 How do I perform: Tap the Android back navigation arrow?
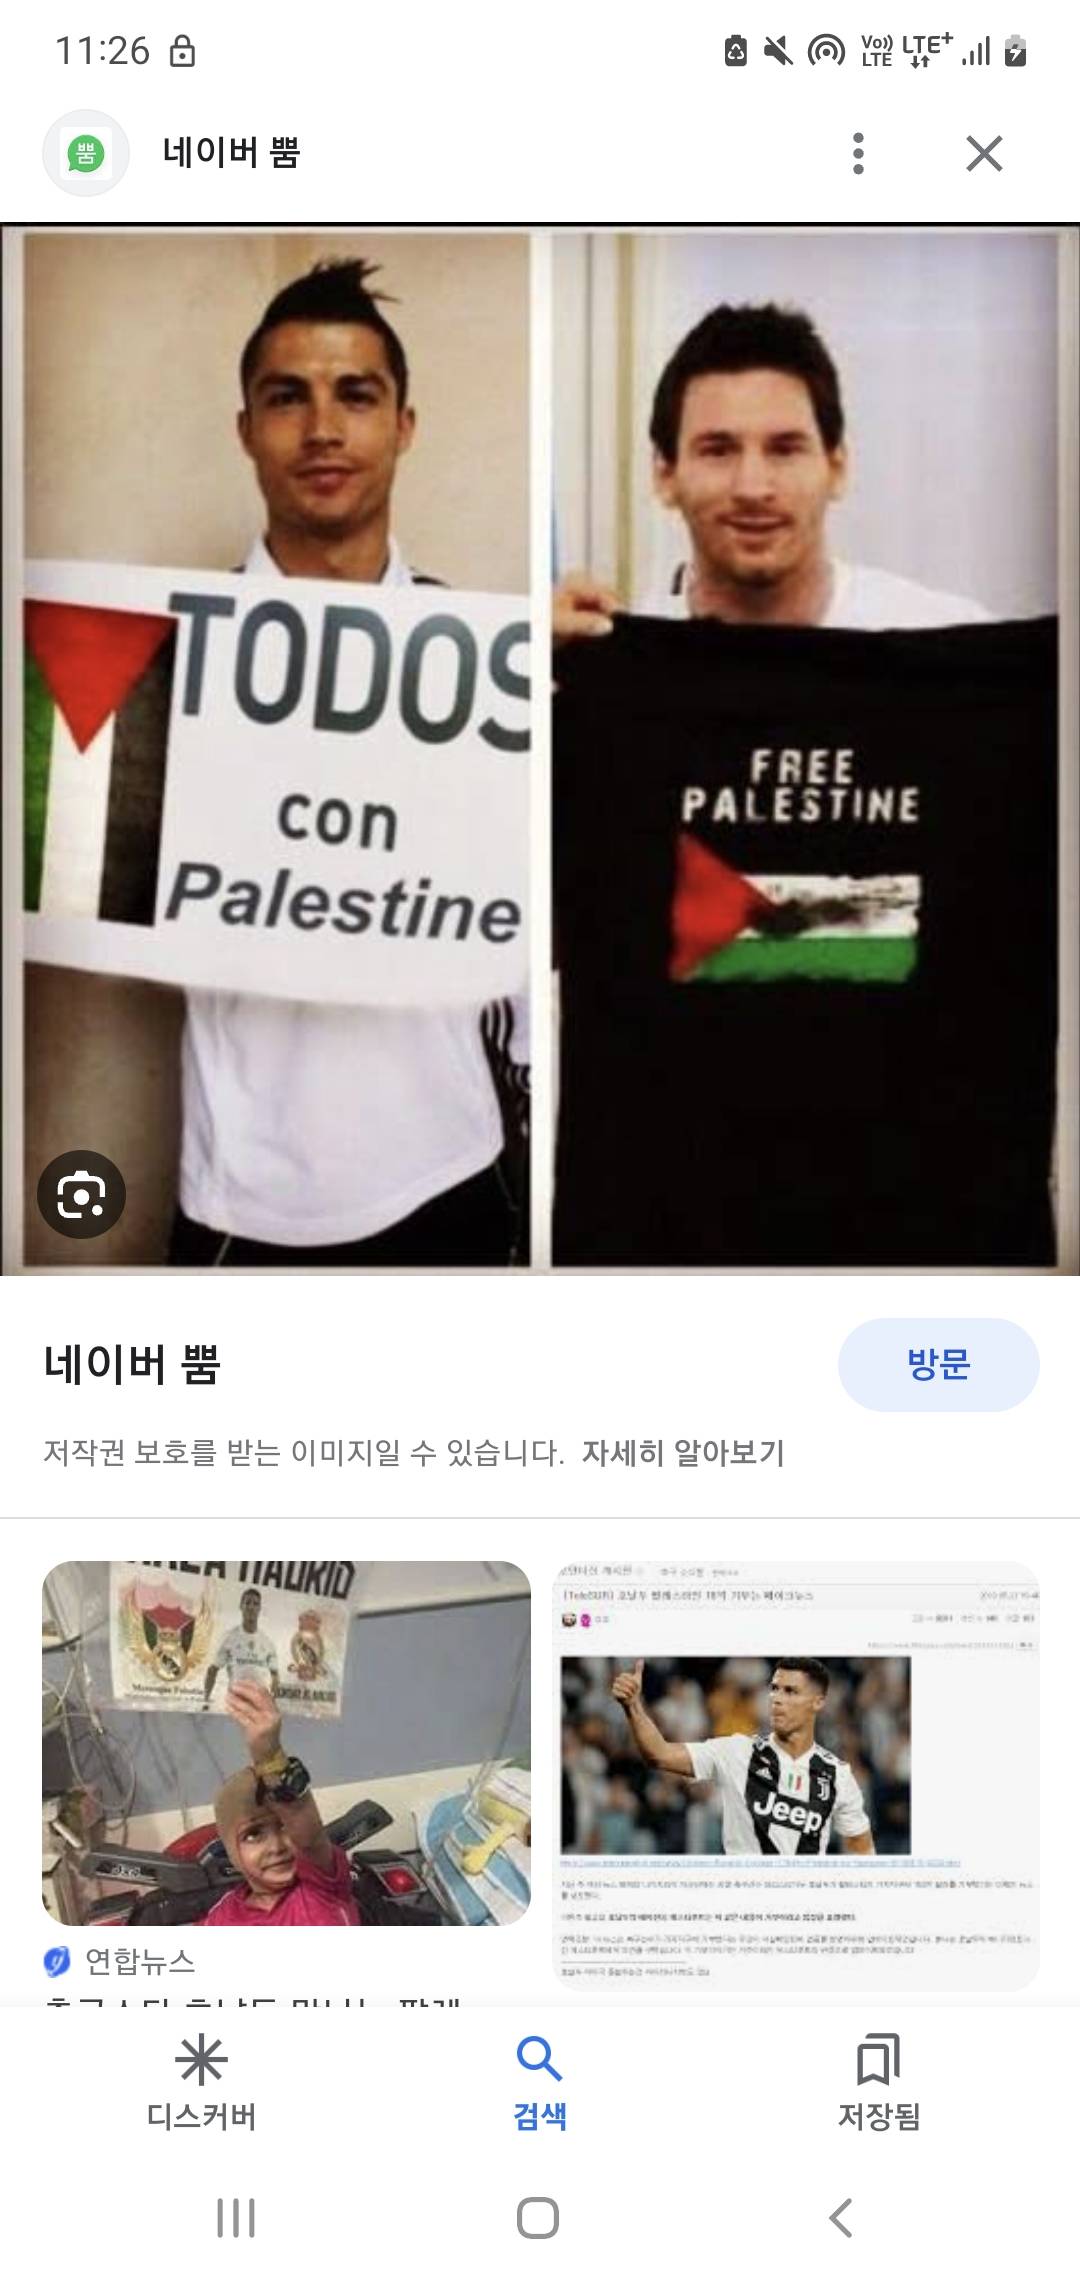(x=841, y=2218)
